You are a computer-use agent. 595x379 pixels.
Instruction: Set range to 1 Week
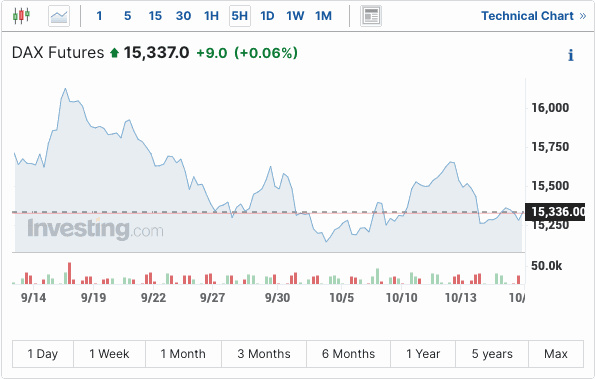(x=109, y=354)
